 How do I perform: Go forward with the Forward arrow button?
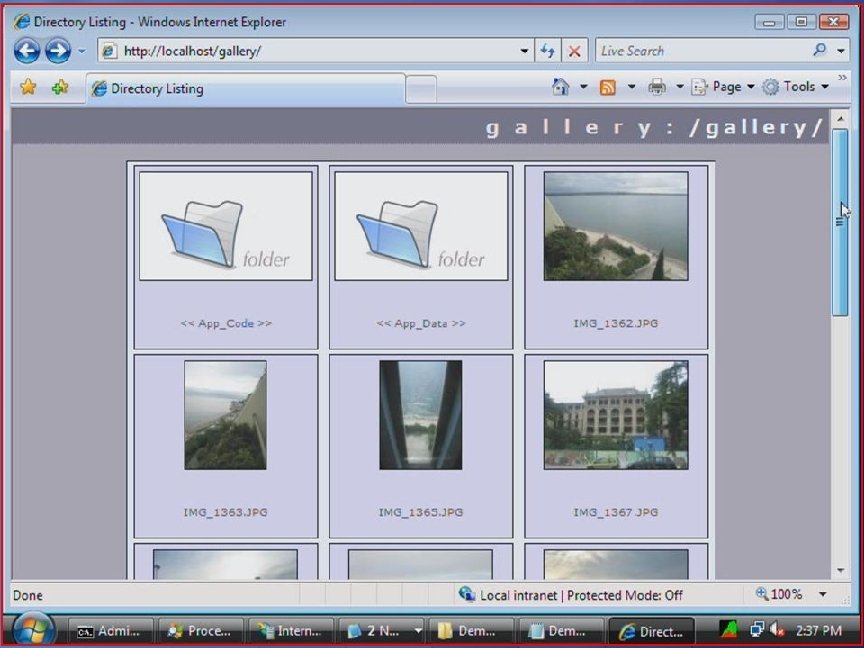(58, 51)
